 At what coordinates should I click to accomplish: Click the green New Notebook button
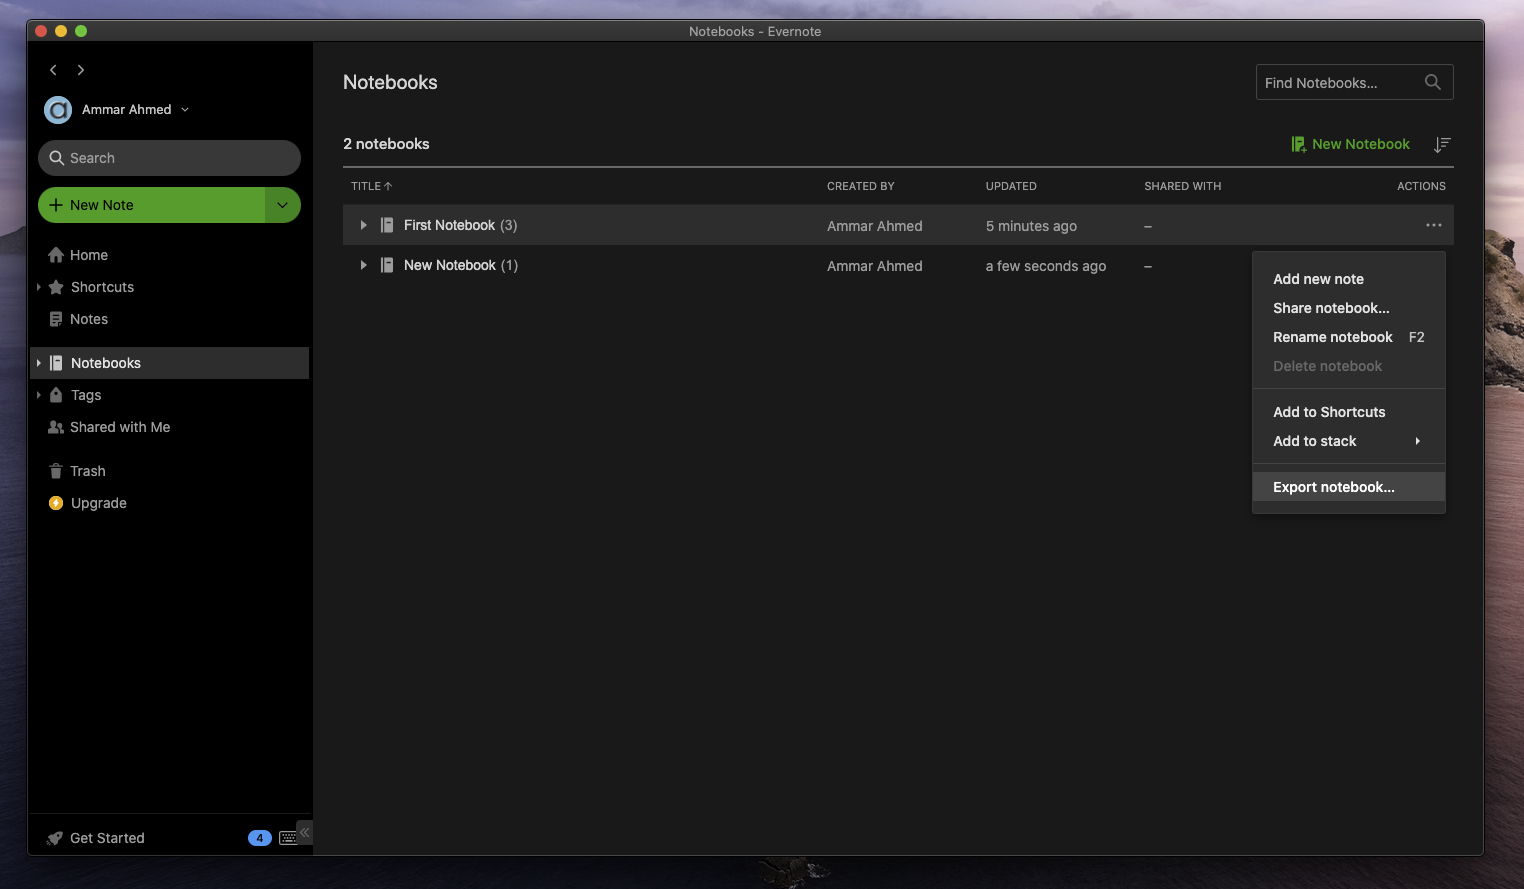[x=1350, y=145]
